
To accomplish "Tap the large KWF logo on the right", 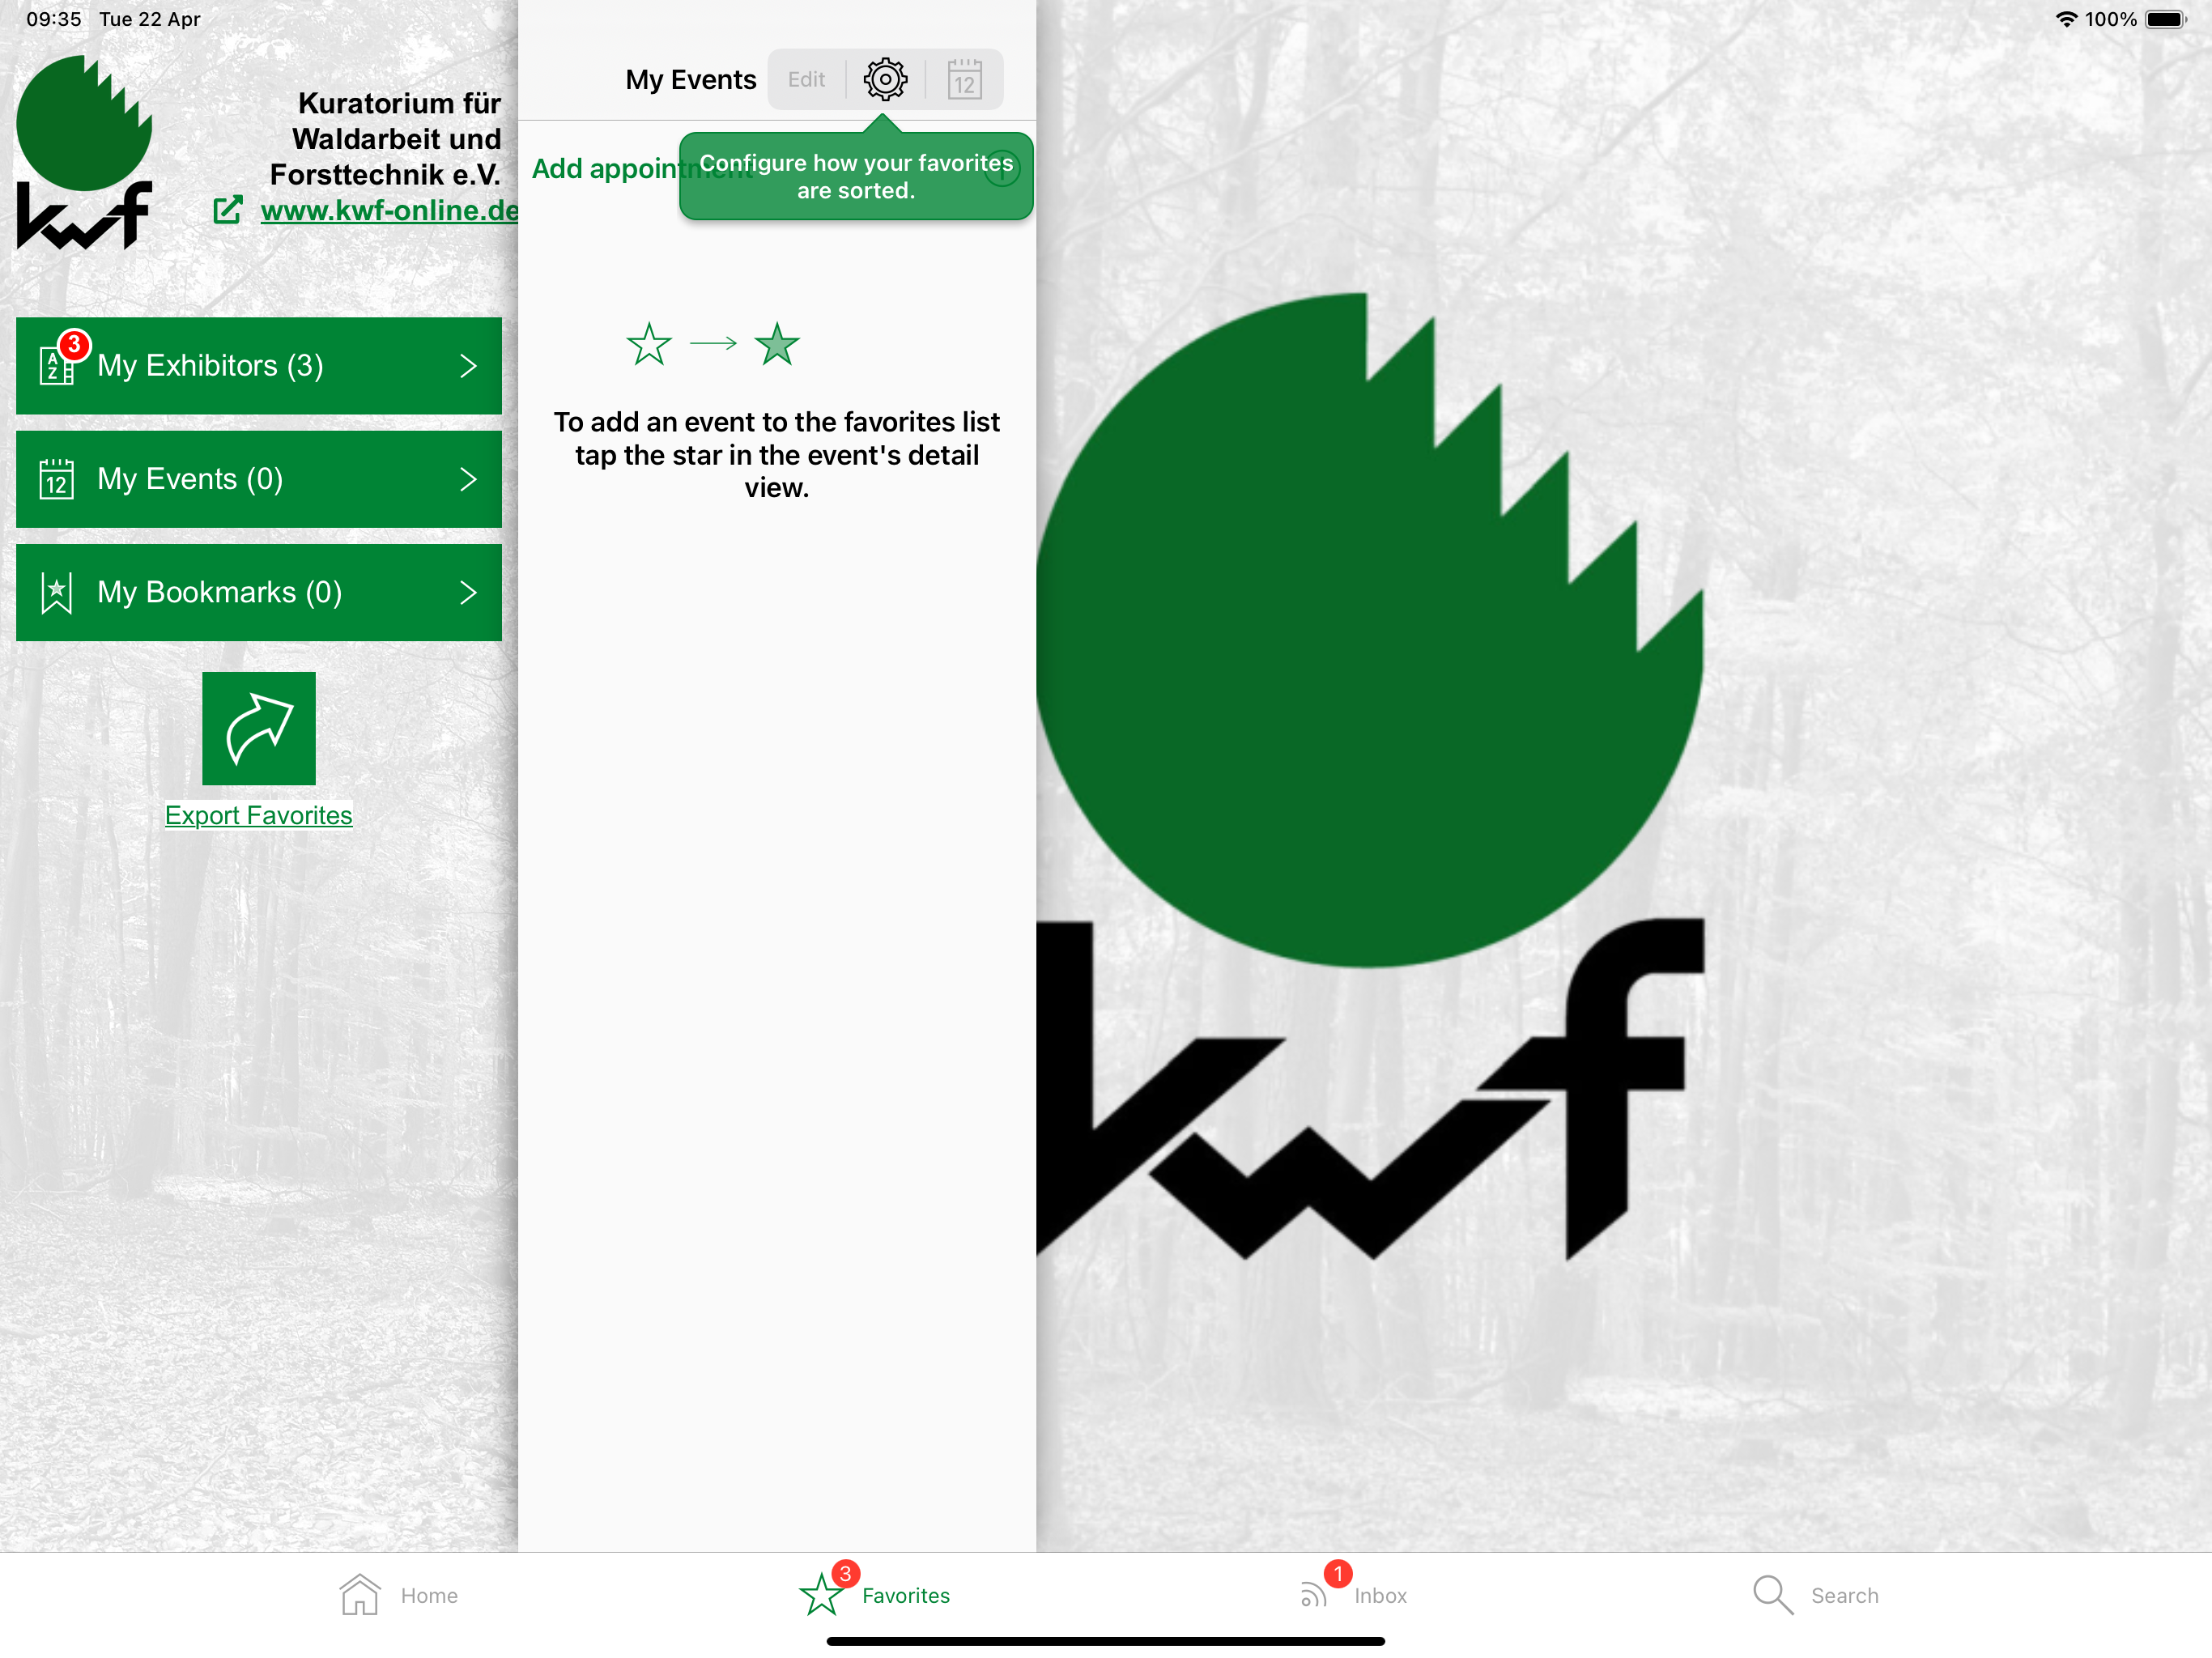I will (1370, 776).
